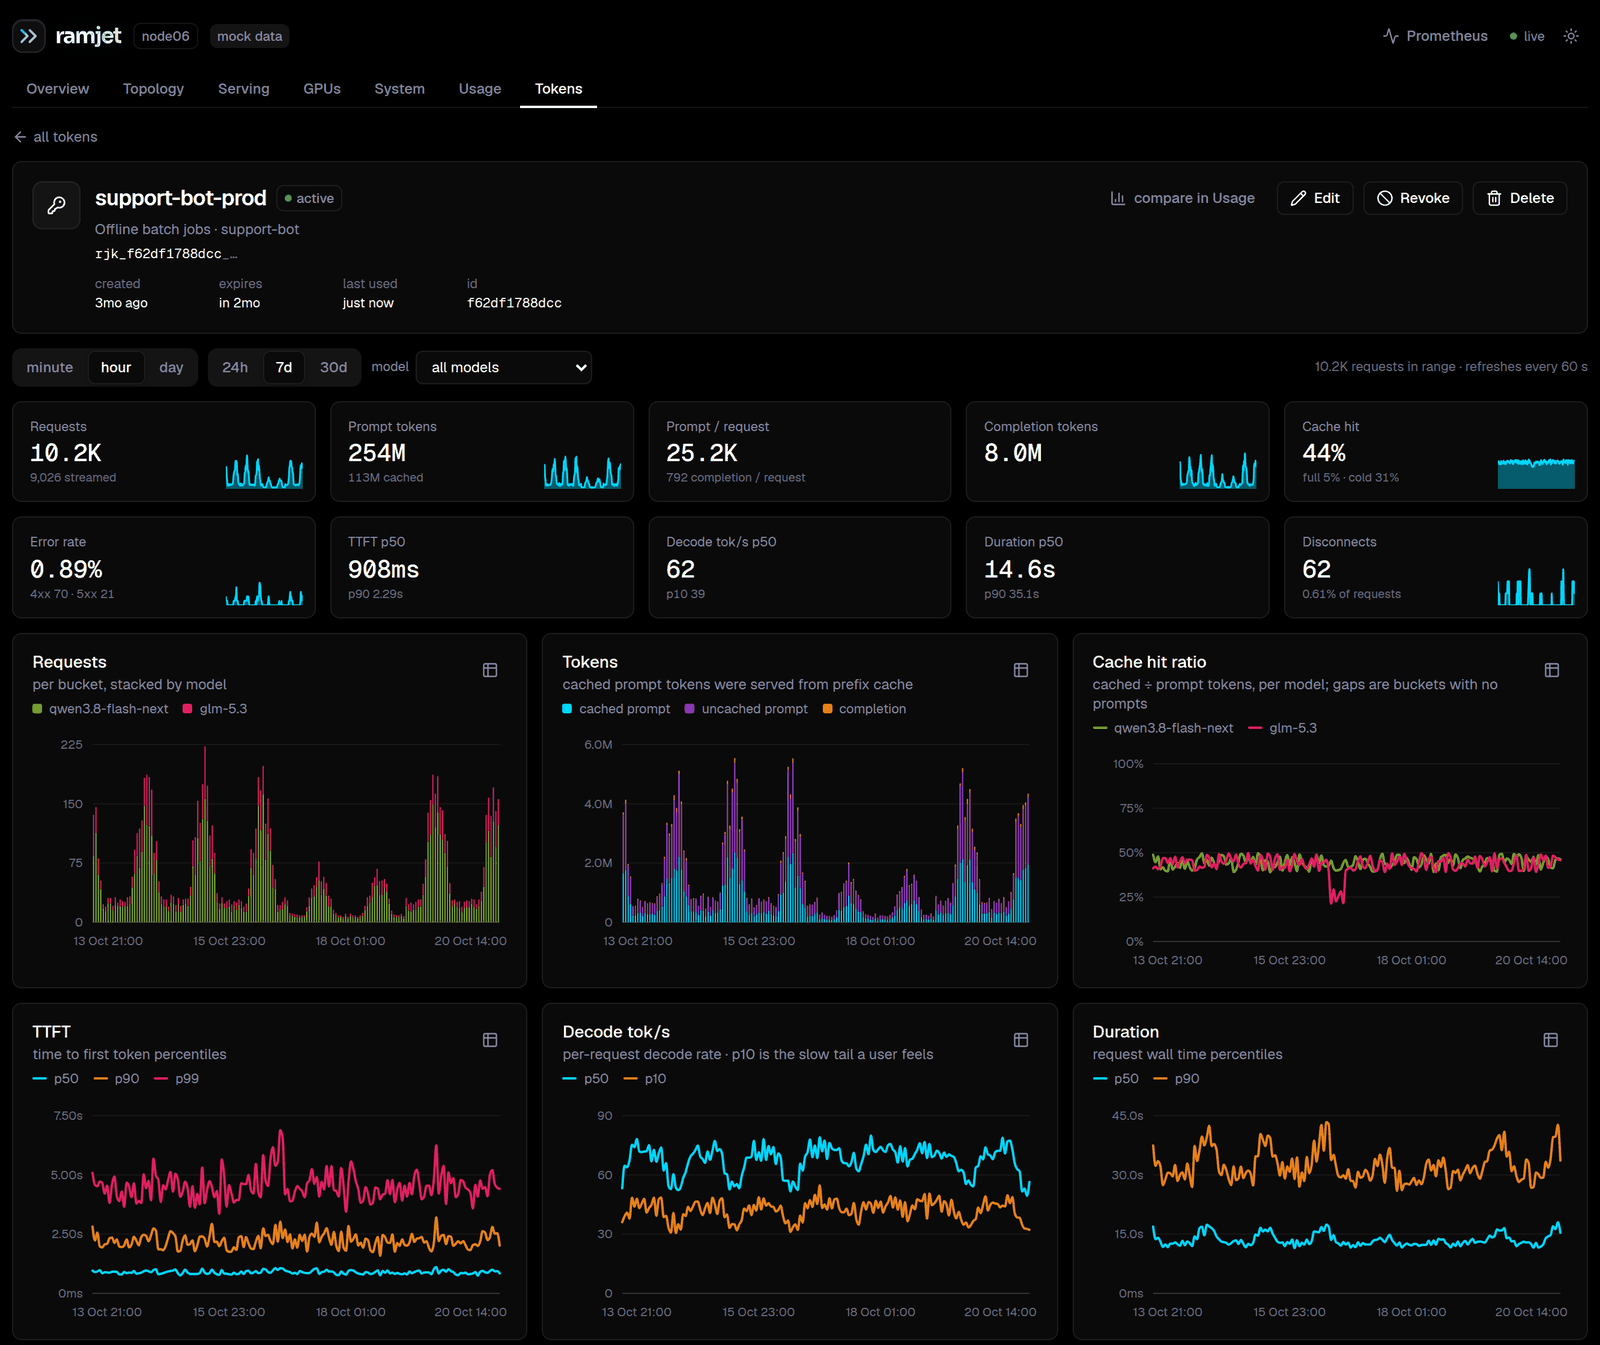Click the back arrow to all tokens
This screenshot has height=1345, width=1600.
56,137
